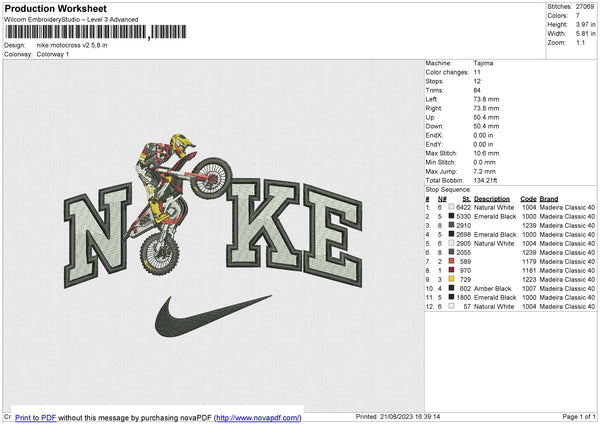Viewport: 600px width, 424px height.
Task: Select code 1223 in the 729 stitches row
Action: pyautogui.click(x=529, y=280)
